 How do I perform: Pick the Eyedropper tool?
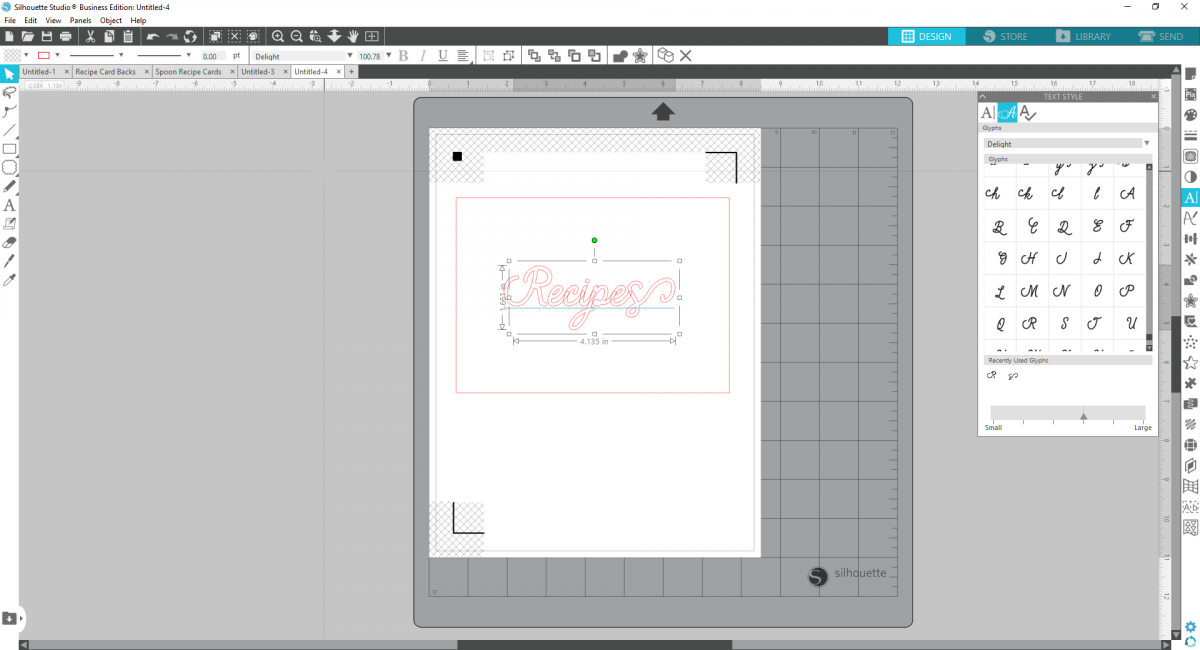pos(10,280)
